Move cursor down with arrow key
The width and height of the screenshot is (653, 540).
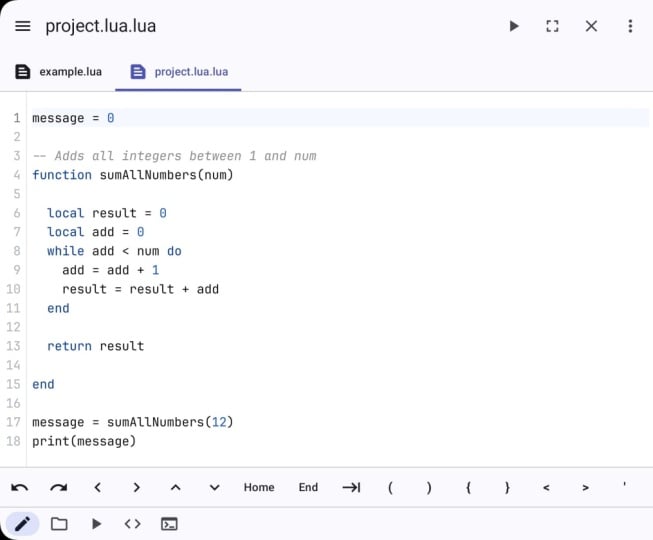coord(214,487)
